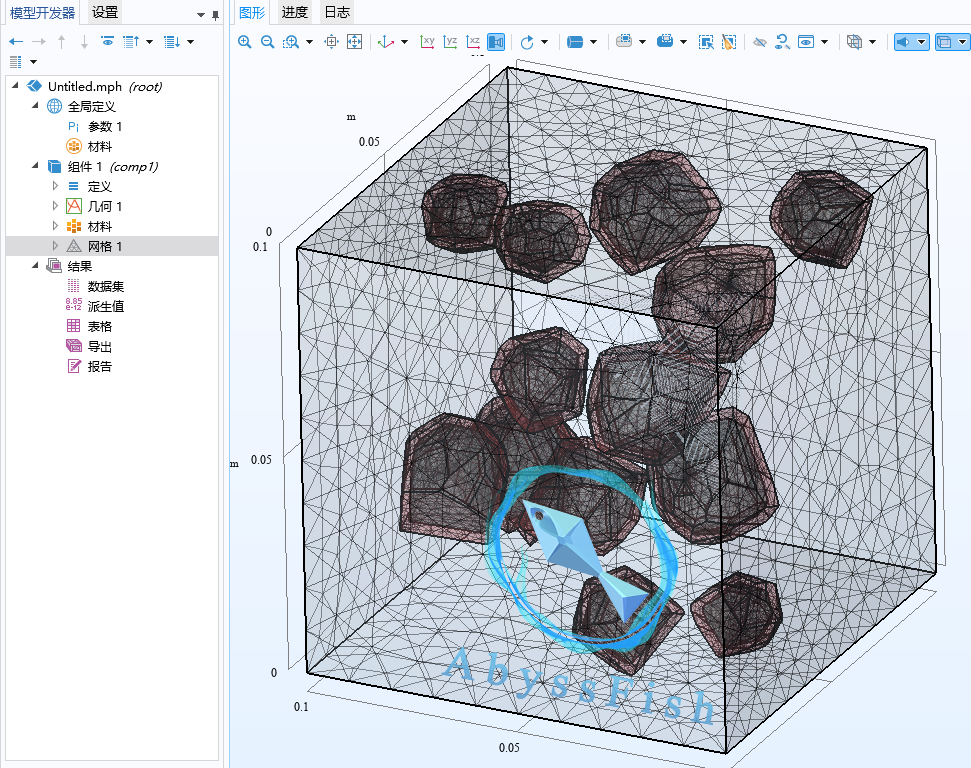The image size is (971, 768).
Task: Toggle the pin for the Model Builder panel
Action: coord(215,14)
